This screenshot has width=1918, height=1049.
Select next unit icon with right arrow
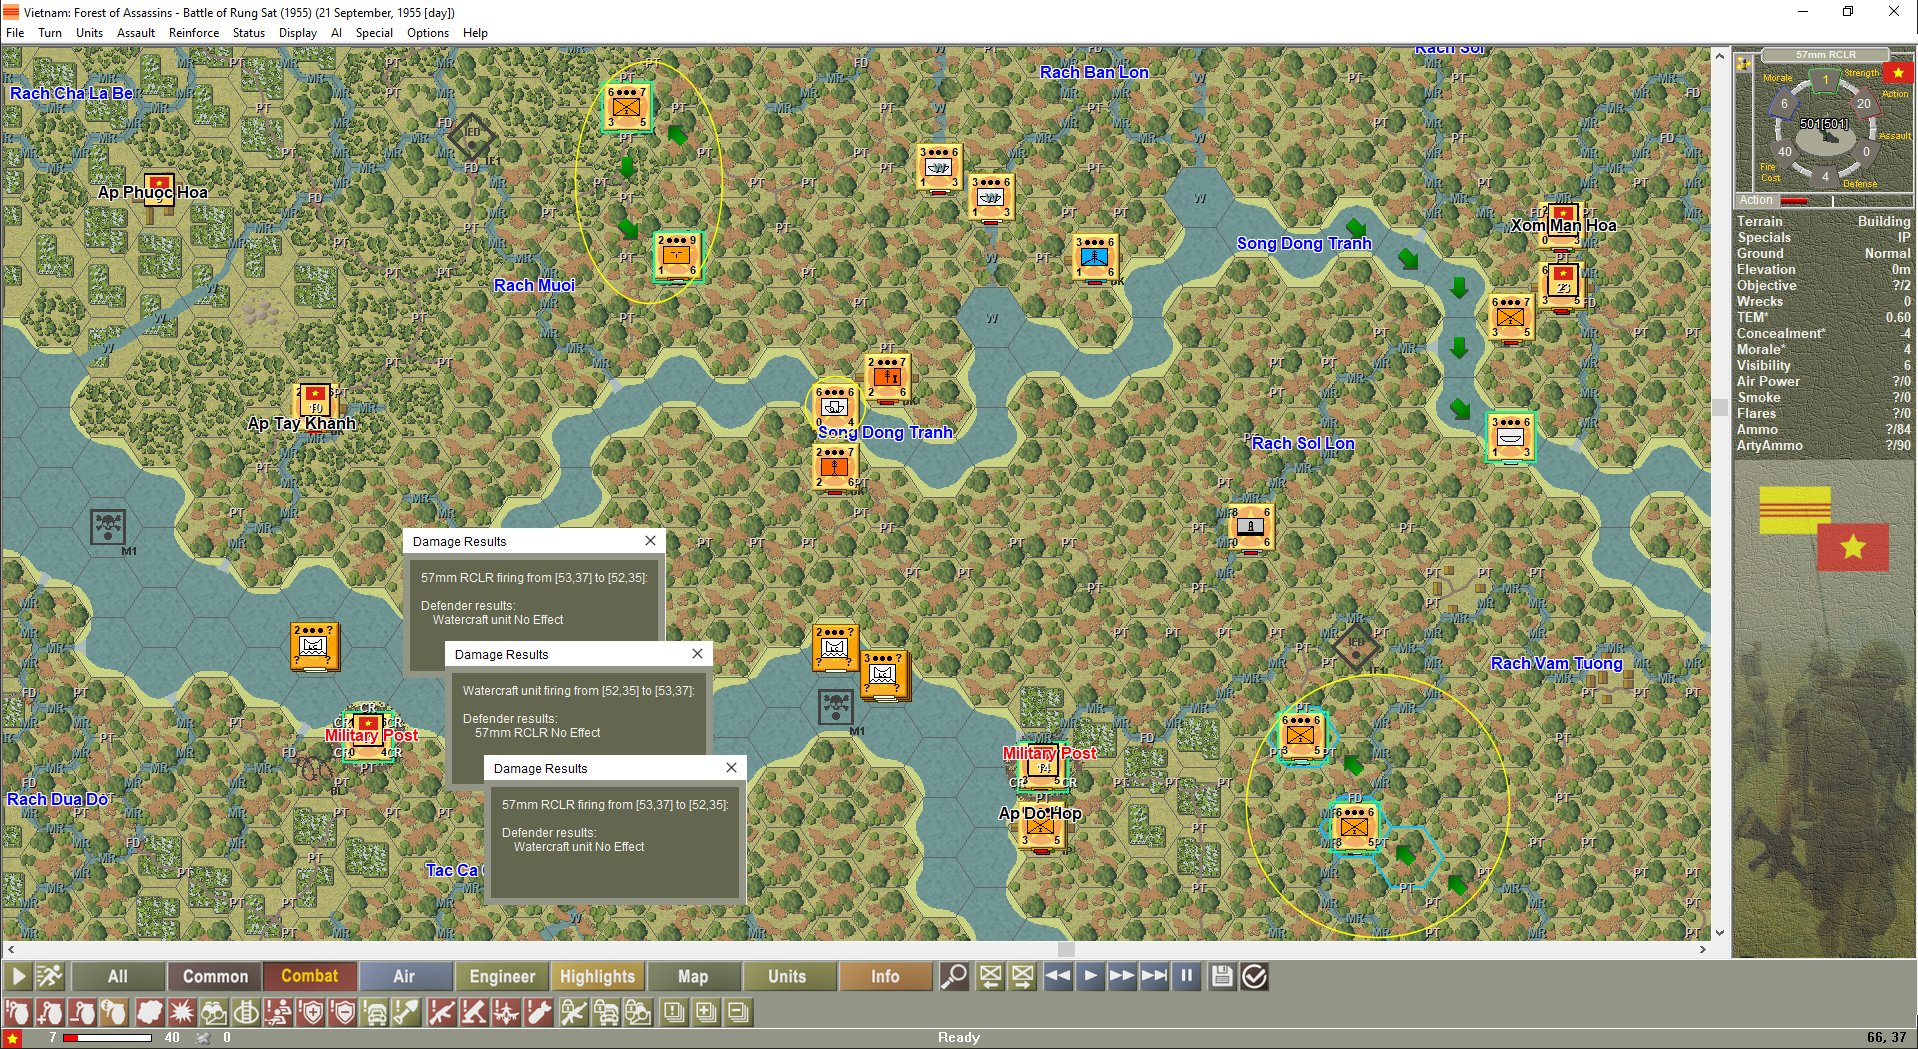1022,976
